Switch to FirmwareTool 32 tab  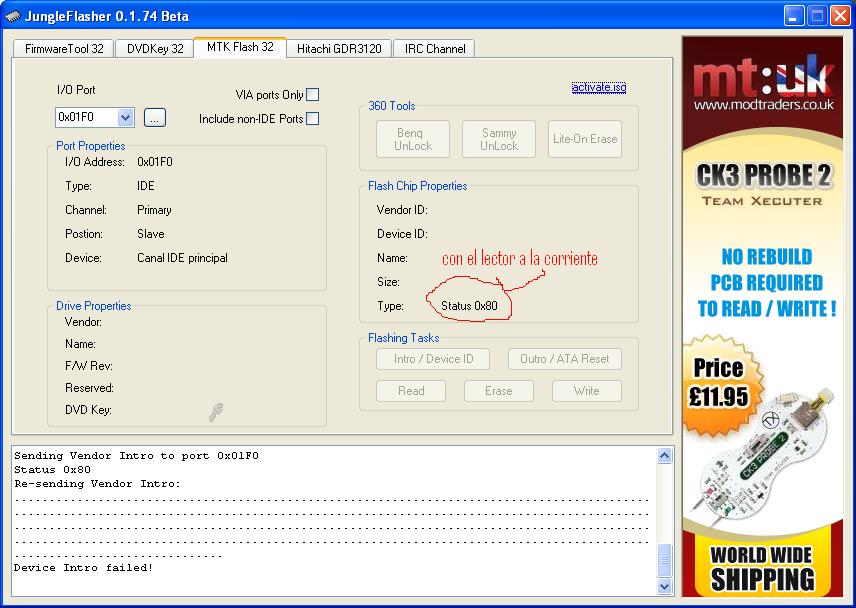coord(64,49)
